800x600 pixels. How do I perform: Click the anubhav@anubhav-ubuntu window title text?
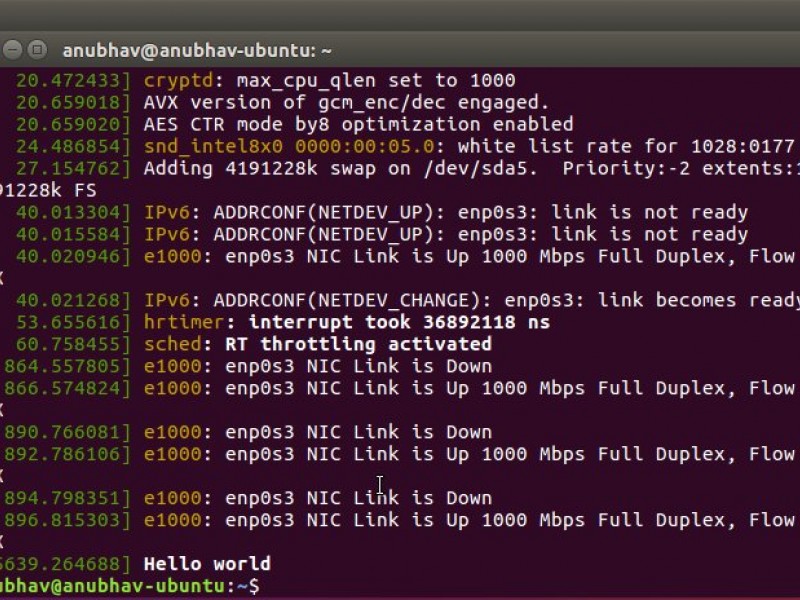197,50
